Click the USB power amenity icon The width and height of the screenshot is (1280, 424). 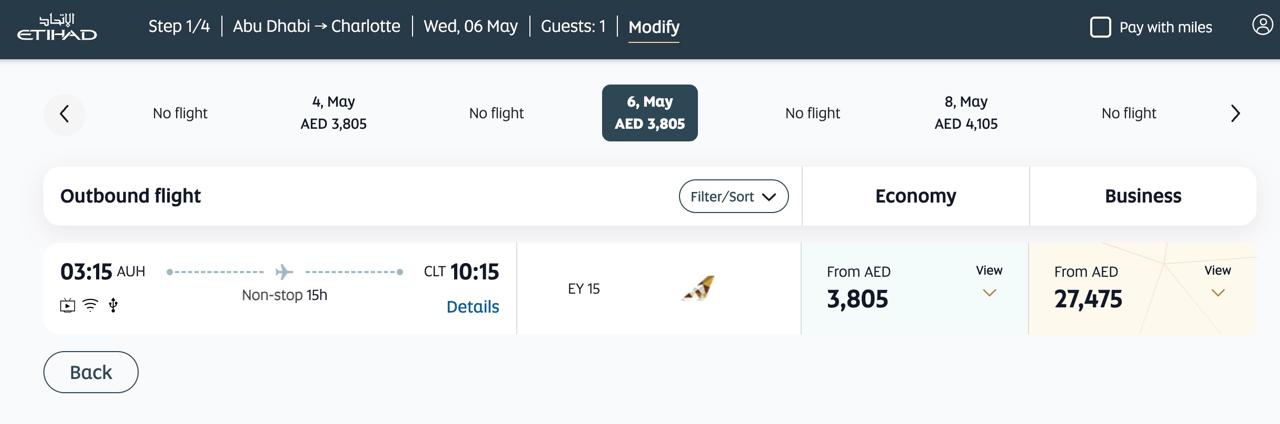(113, 305)
